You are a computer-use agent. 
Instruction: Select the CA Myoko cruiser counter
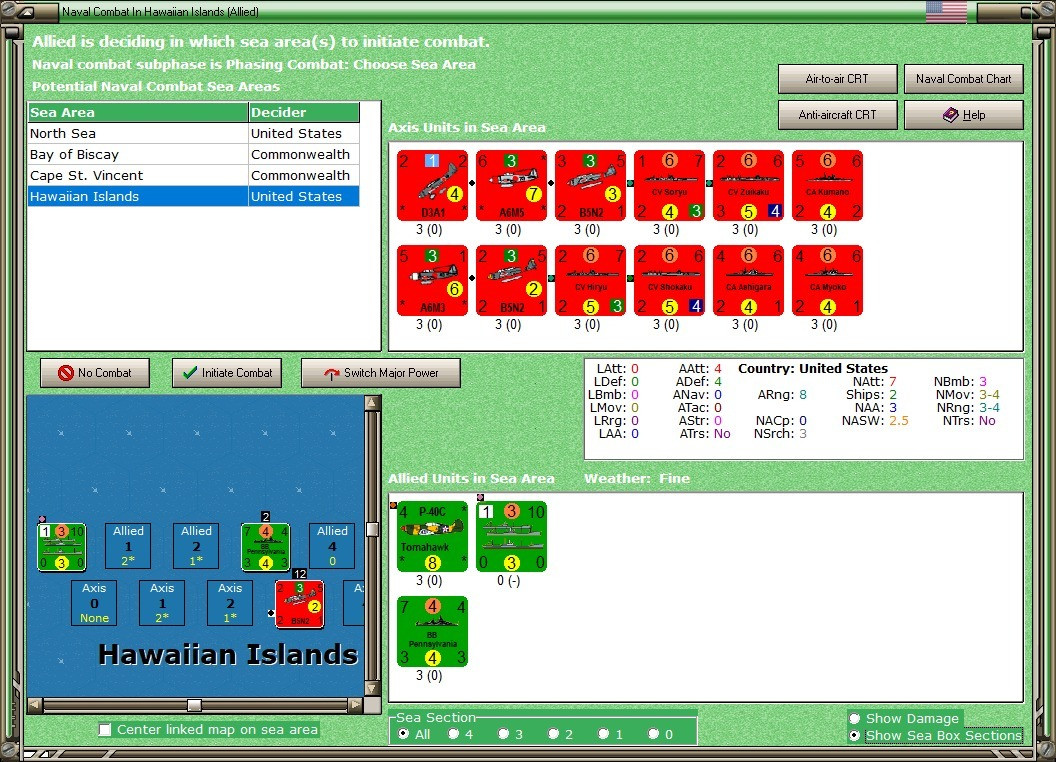[828, 280]
